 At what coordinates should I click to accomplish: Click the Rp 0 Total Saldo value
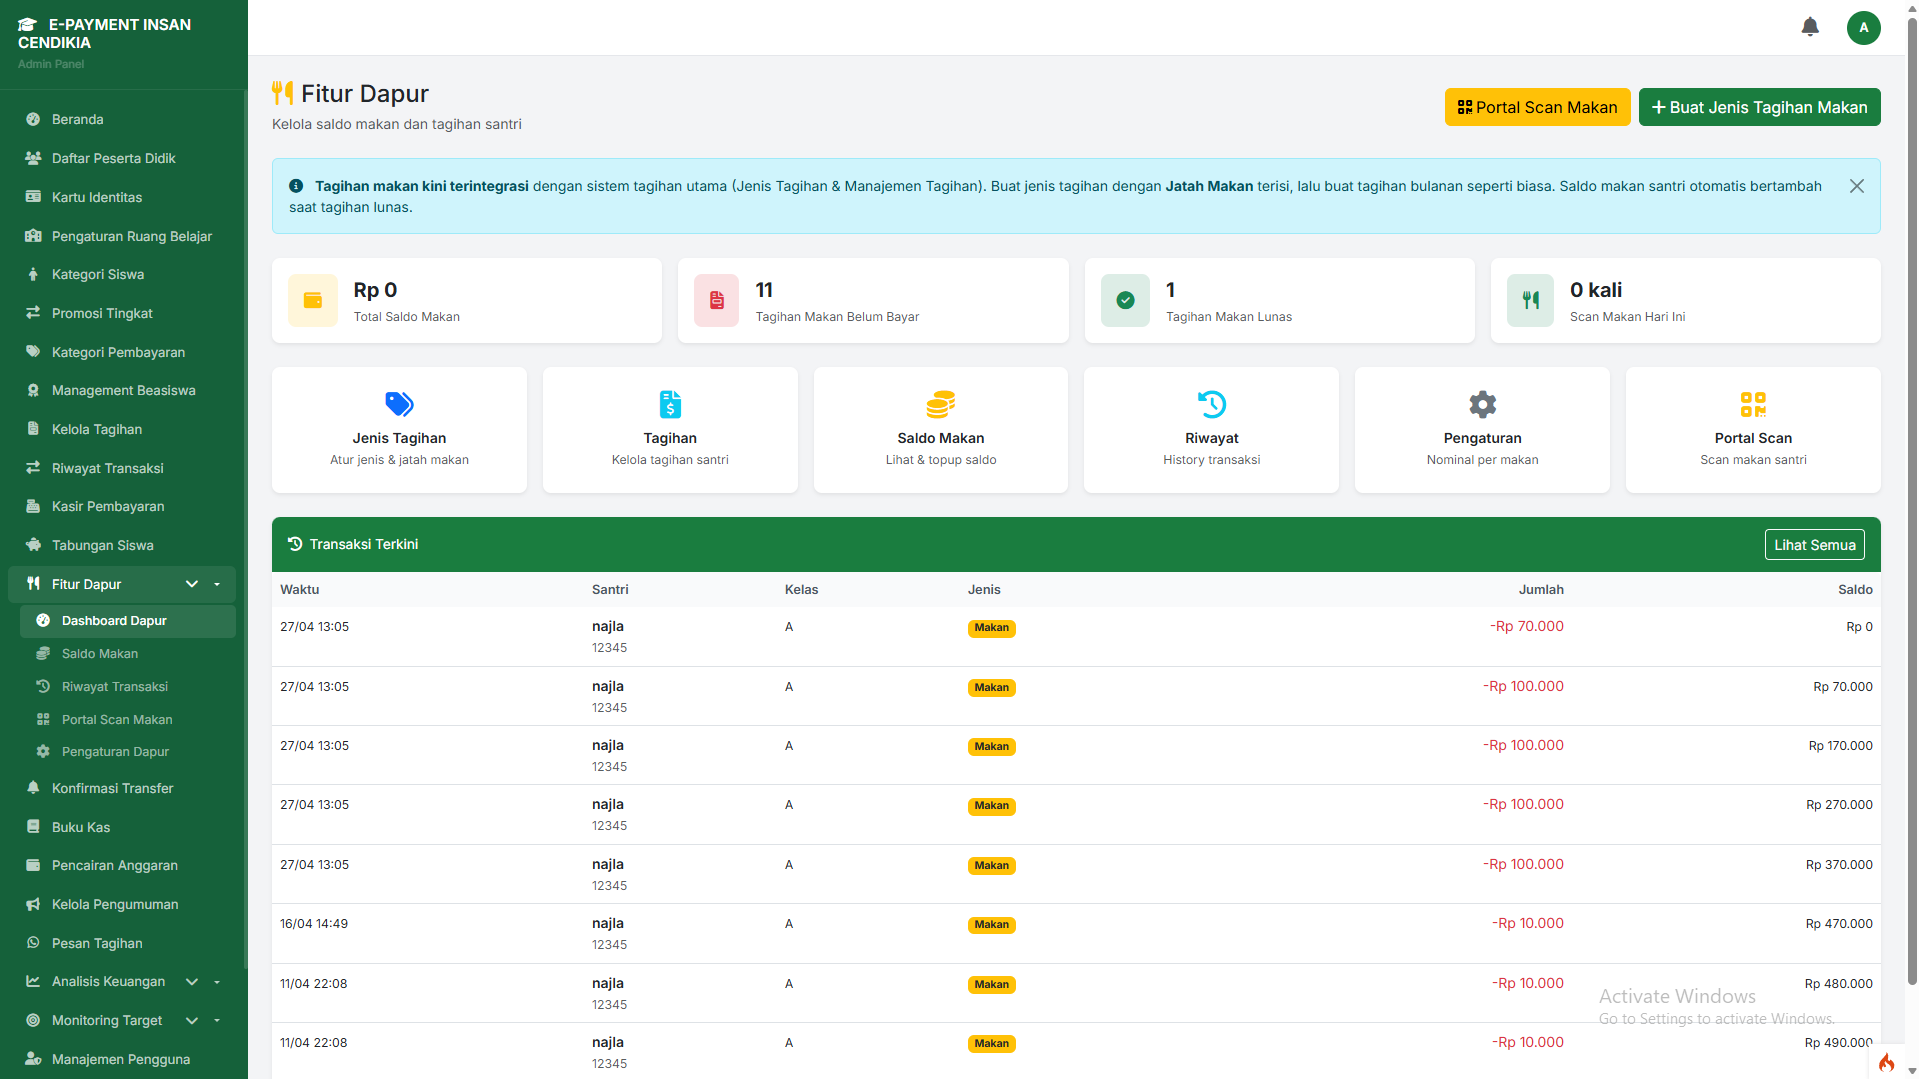pos(375,290)
